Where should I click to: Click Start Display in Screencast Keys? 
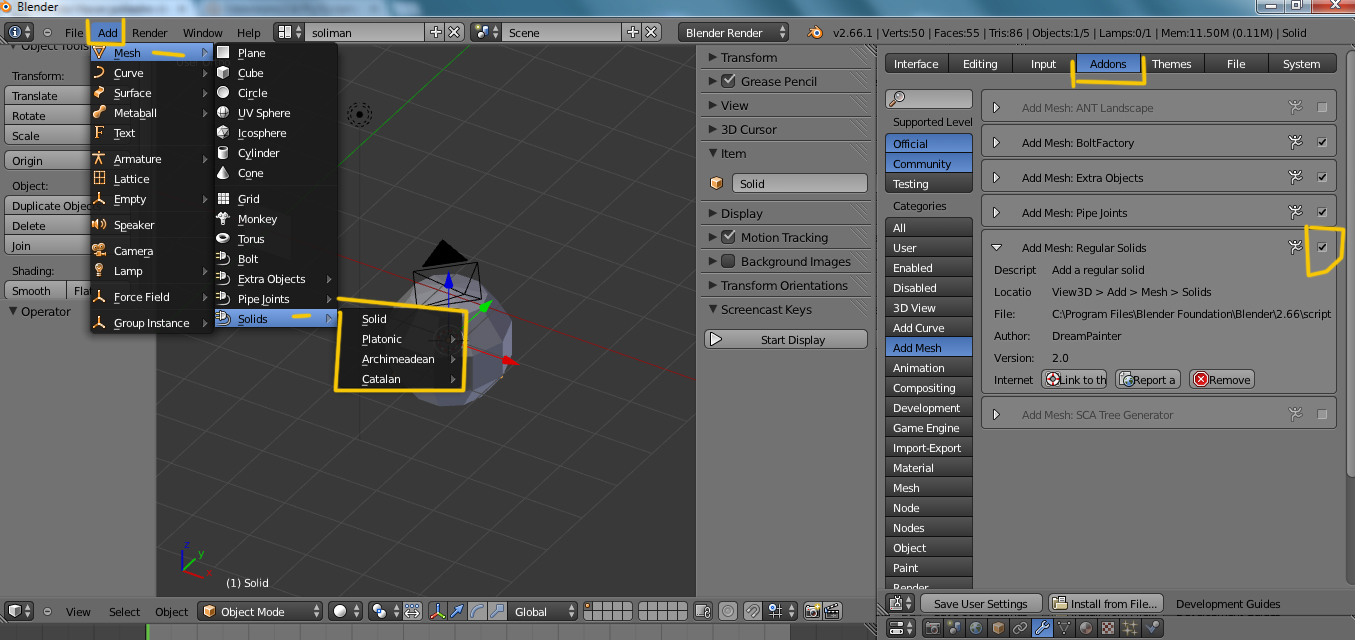point(786,340)
